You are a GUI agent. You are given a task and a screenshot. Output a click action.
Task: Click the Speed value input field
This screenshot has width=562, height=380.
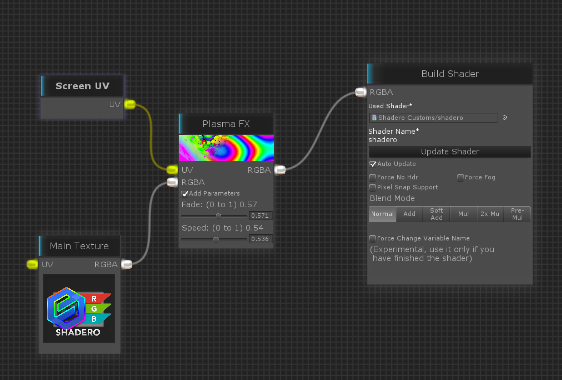pyautogui.click(x=260, y=239)
